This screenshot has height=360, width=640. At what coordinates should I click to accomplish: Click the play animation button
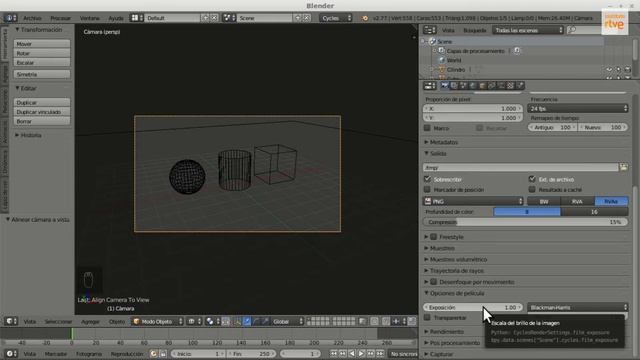coord(361,353)
